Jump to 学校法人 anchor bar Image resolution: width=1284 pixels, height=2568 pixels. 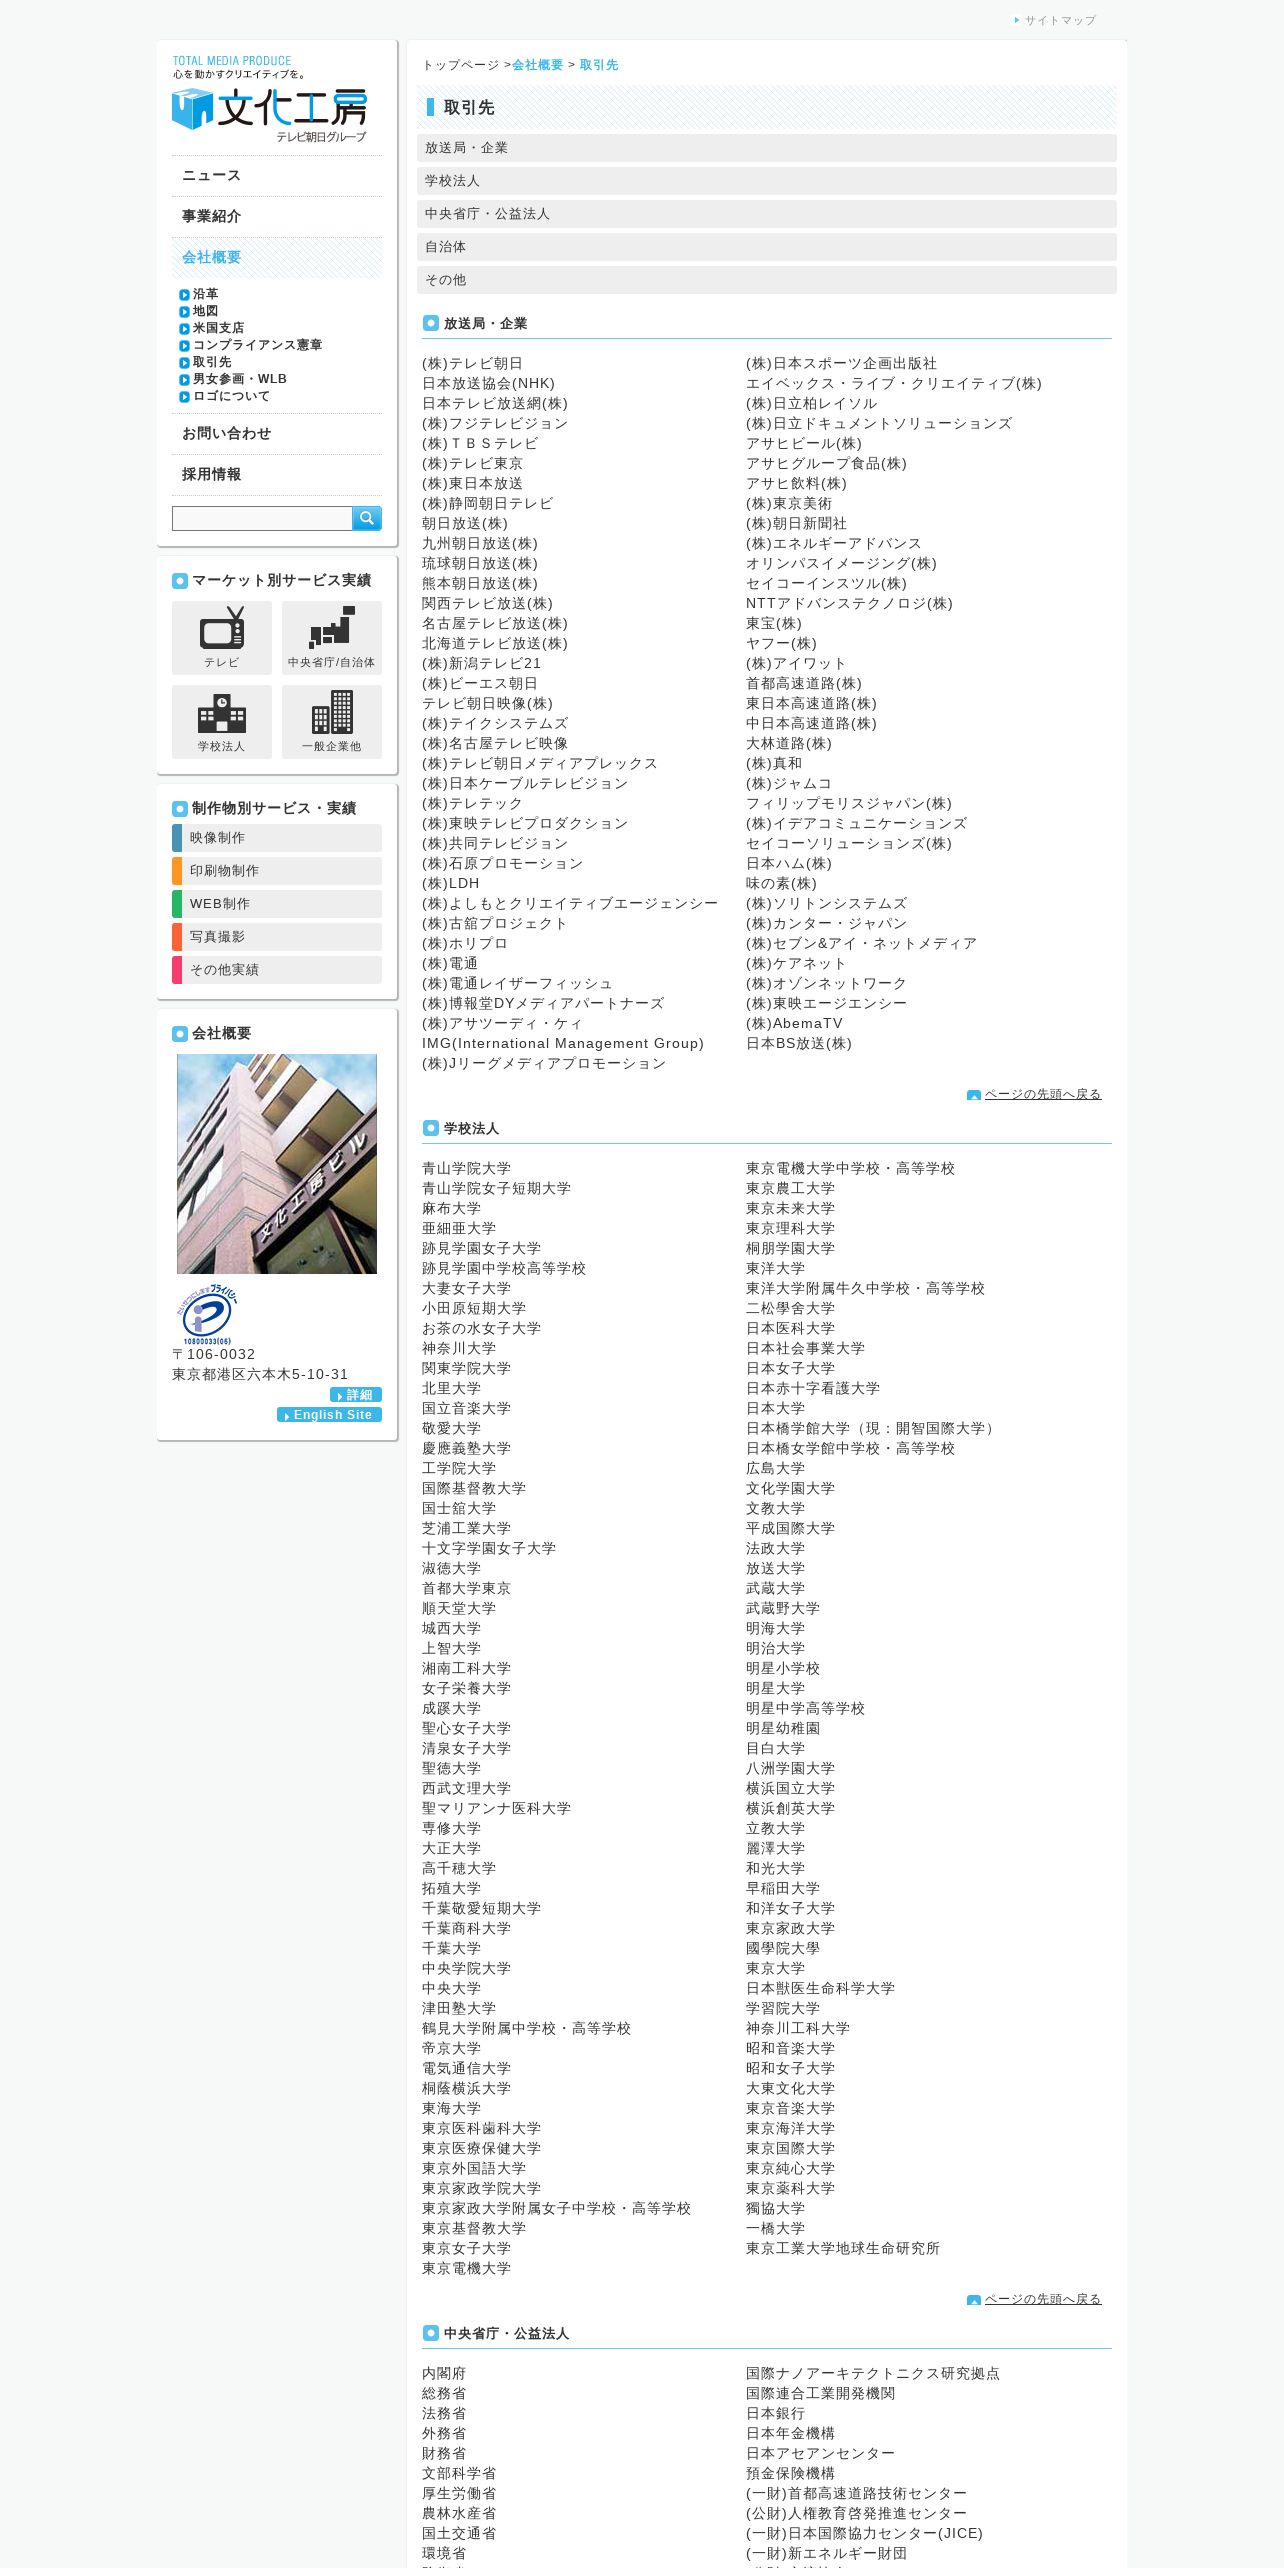pyautogui.click(x=767, y=181)
